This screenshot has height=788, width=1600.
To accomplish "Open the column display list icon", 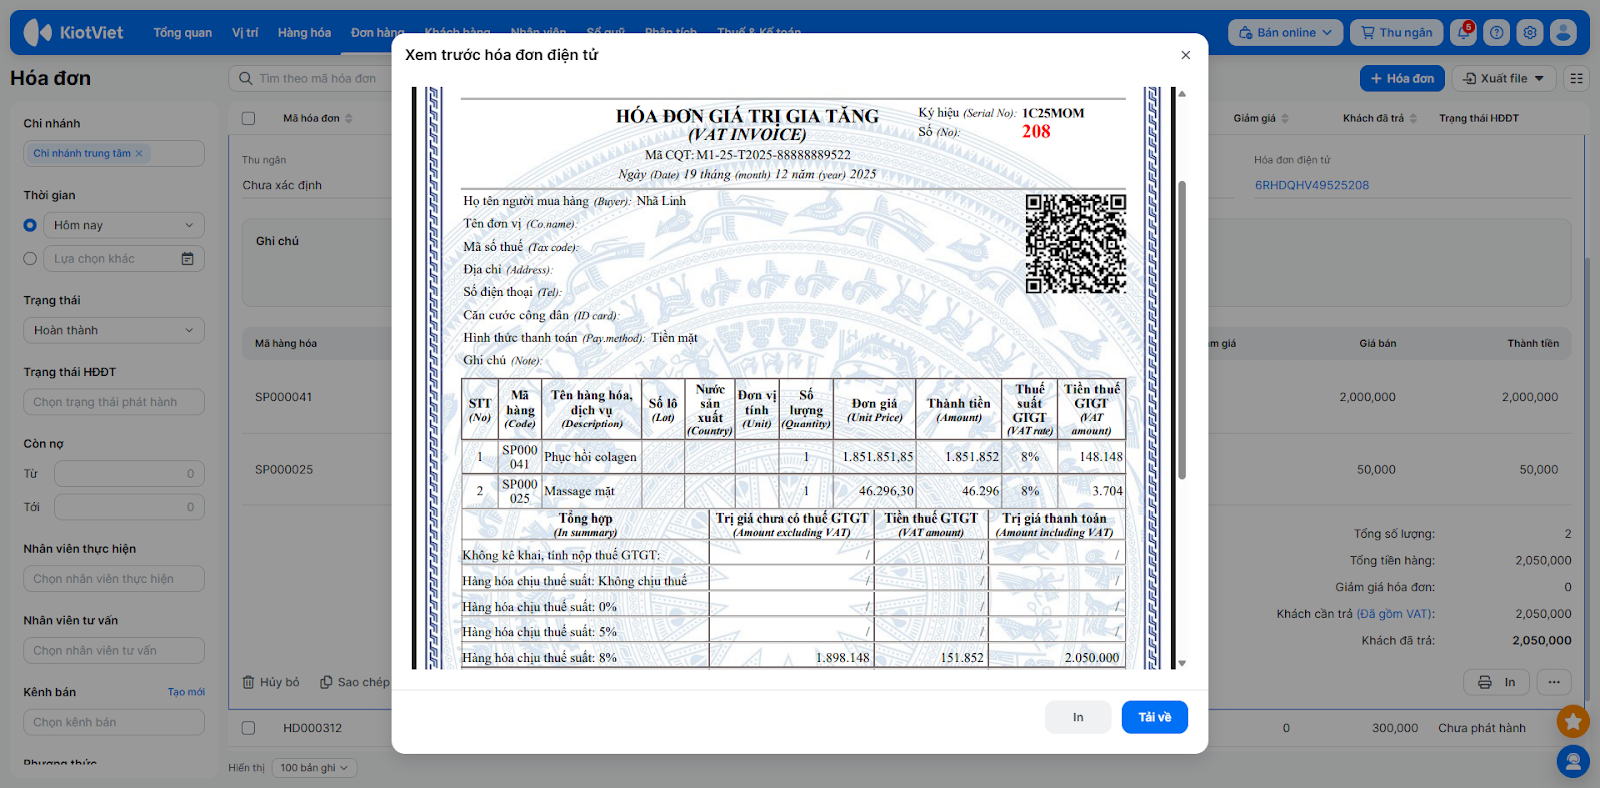I will (x=1577, y=78).
